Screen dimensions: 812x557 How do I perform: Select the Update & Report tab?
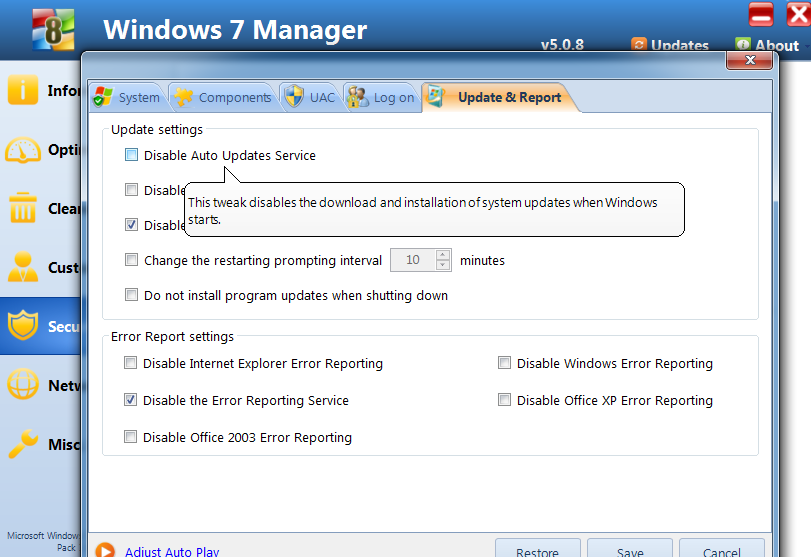click(500, 97)
